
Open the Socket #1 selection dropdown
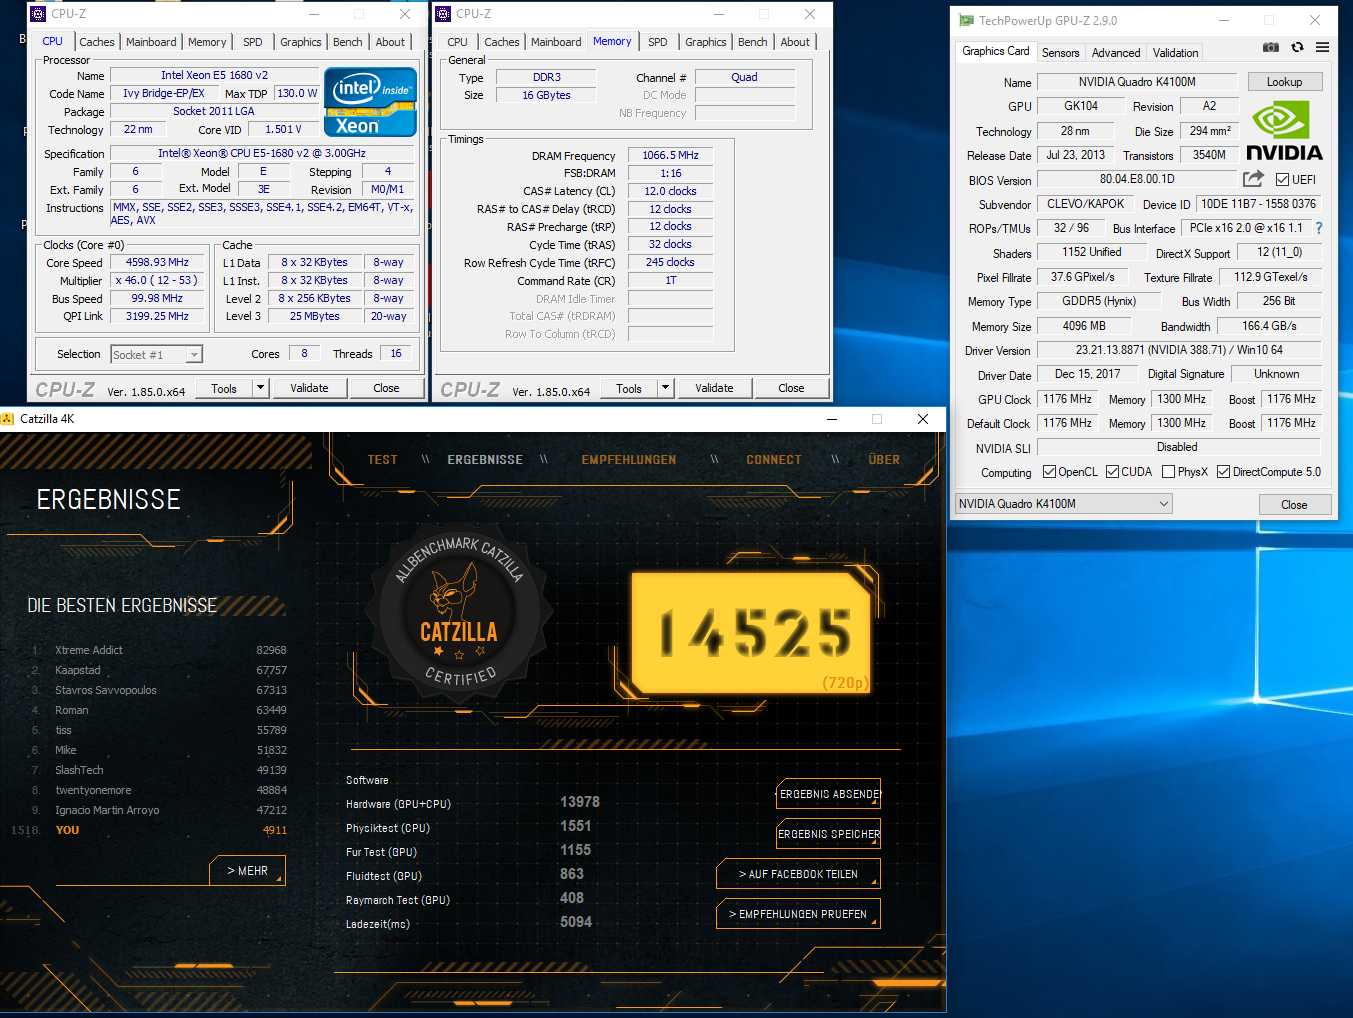click(156, 355)
